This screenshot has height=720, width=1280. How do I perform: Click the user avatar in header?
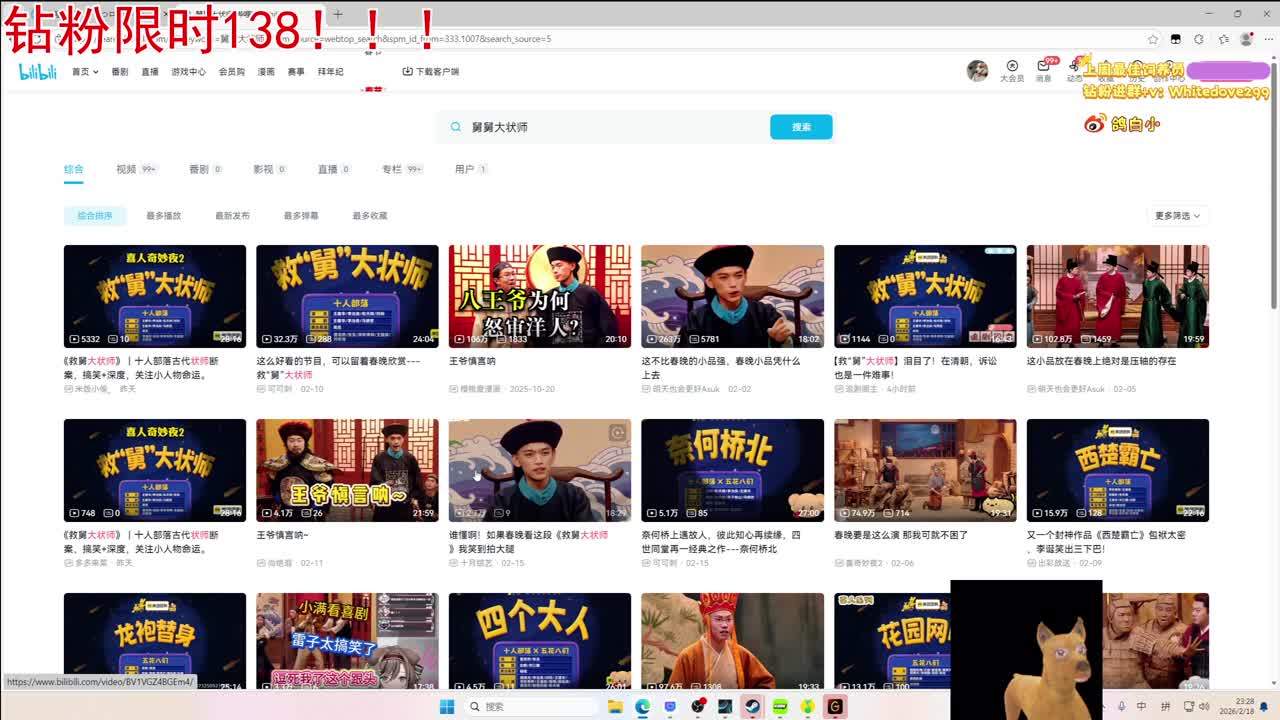(x=977, y=71)
